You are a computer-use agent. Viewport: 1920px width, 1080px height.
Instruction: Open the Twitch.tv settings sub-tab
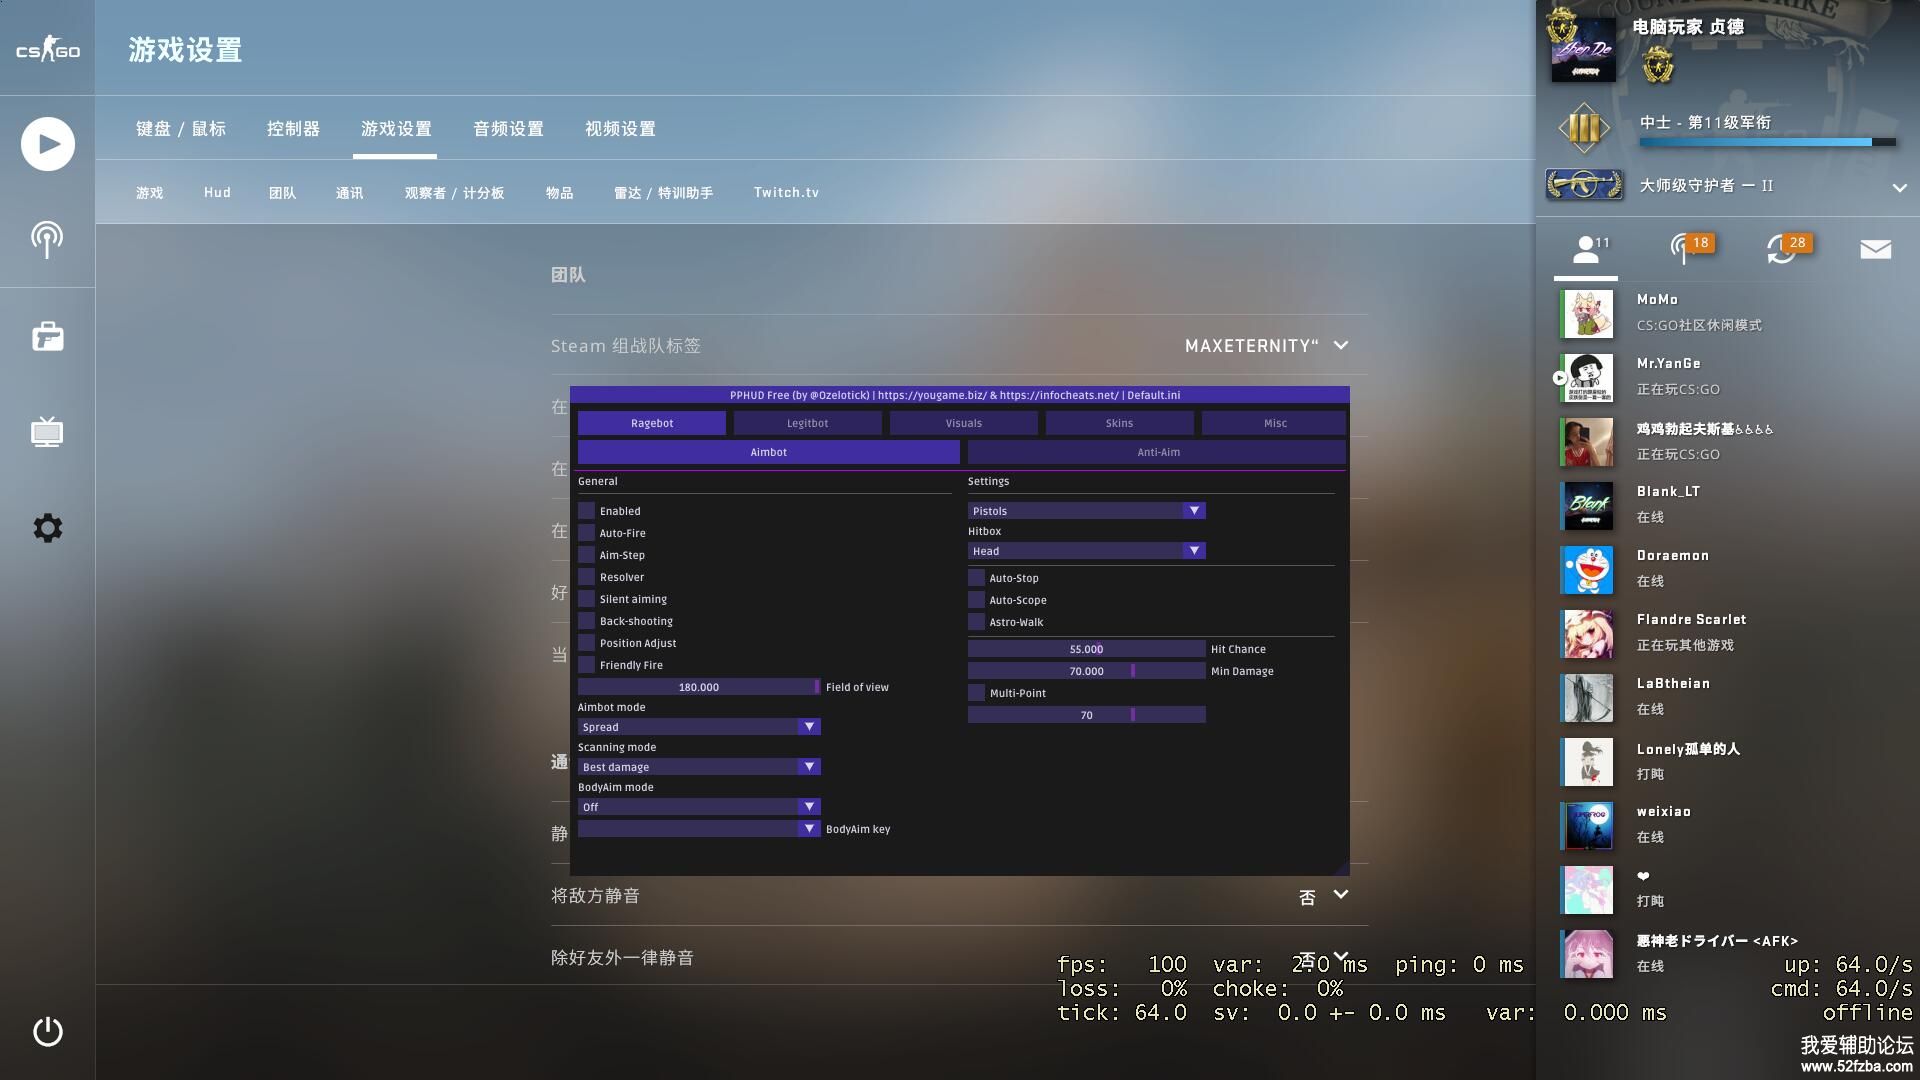tap(786, 193)
